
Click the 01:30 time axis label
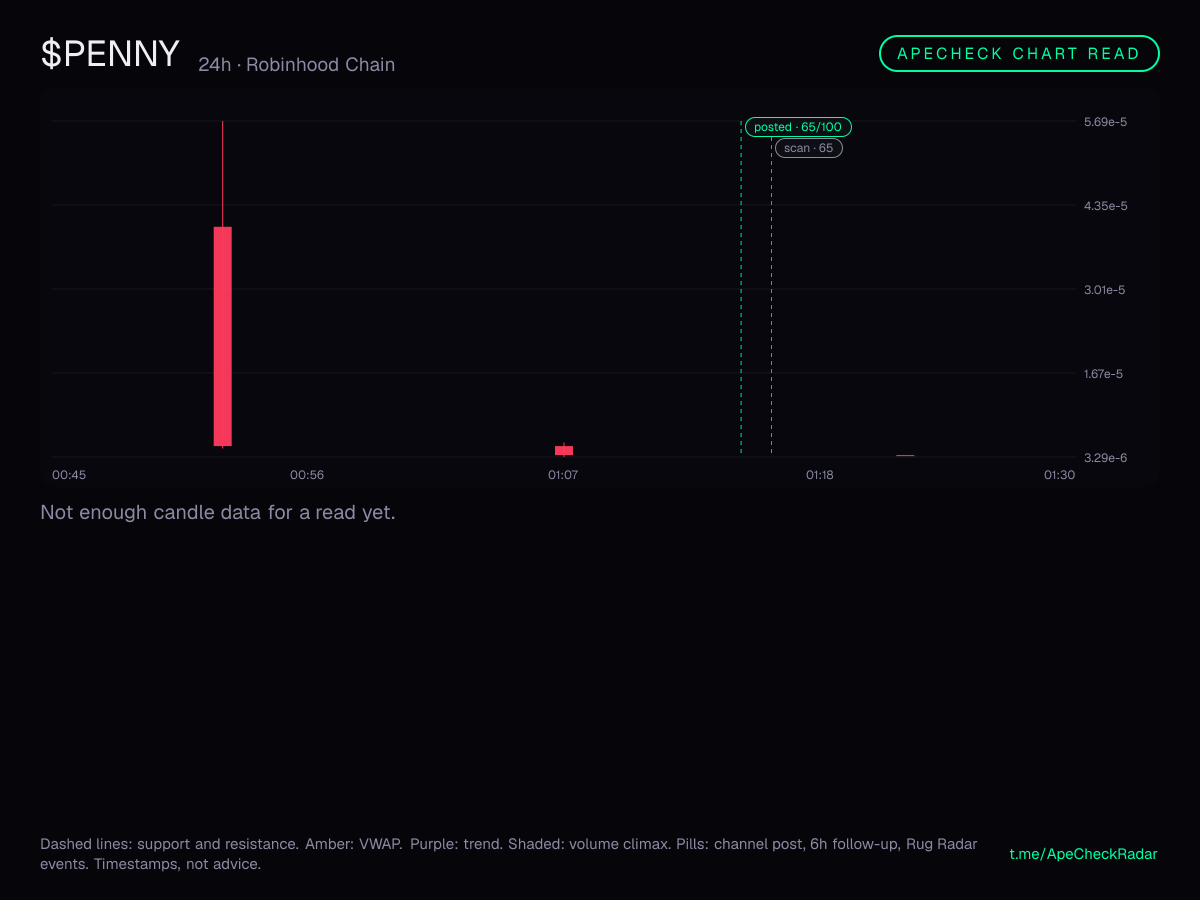1060,475
